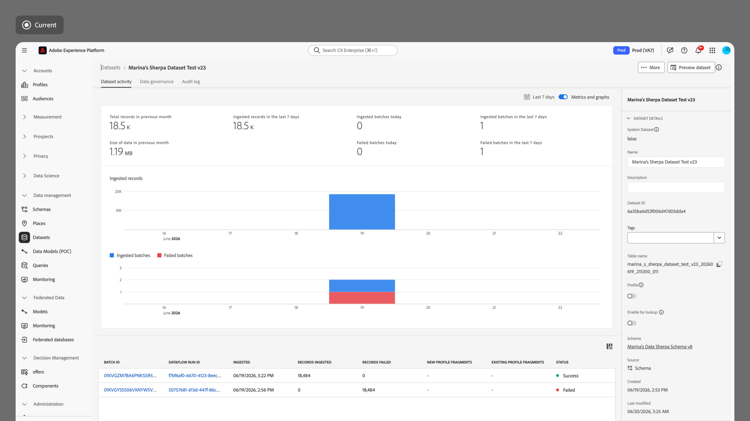Open the column settings icon above table

[609, 346]
